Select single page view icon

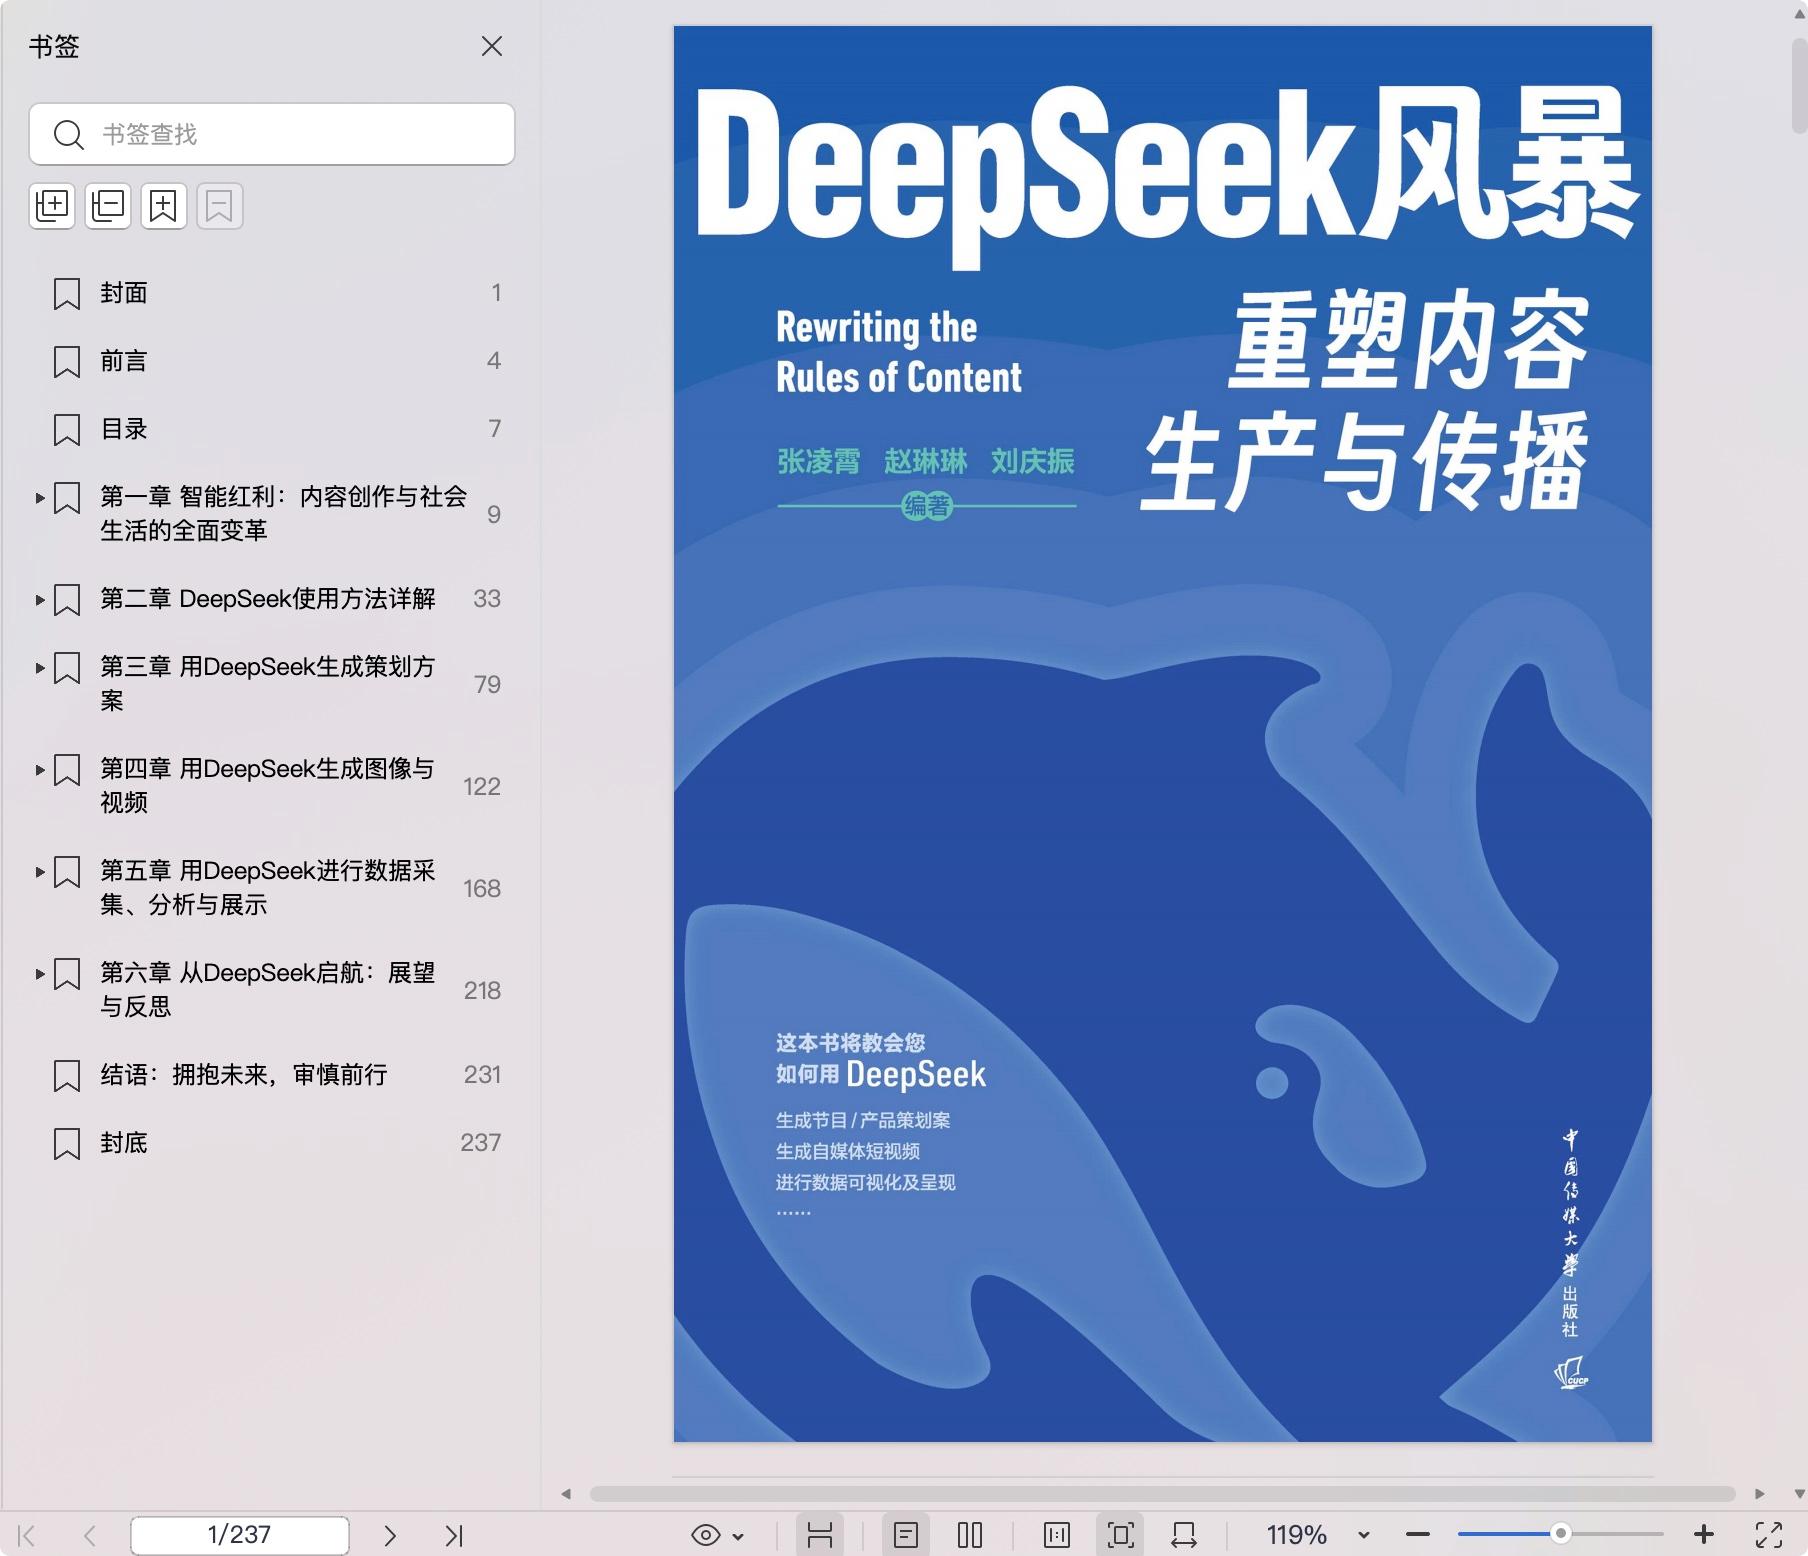click(907, 1535)
